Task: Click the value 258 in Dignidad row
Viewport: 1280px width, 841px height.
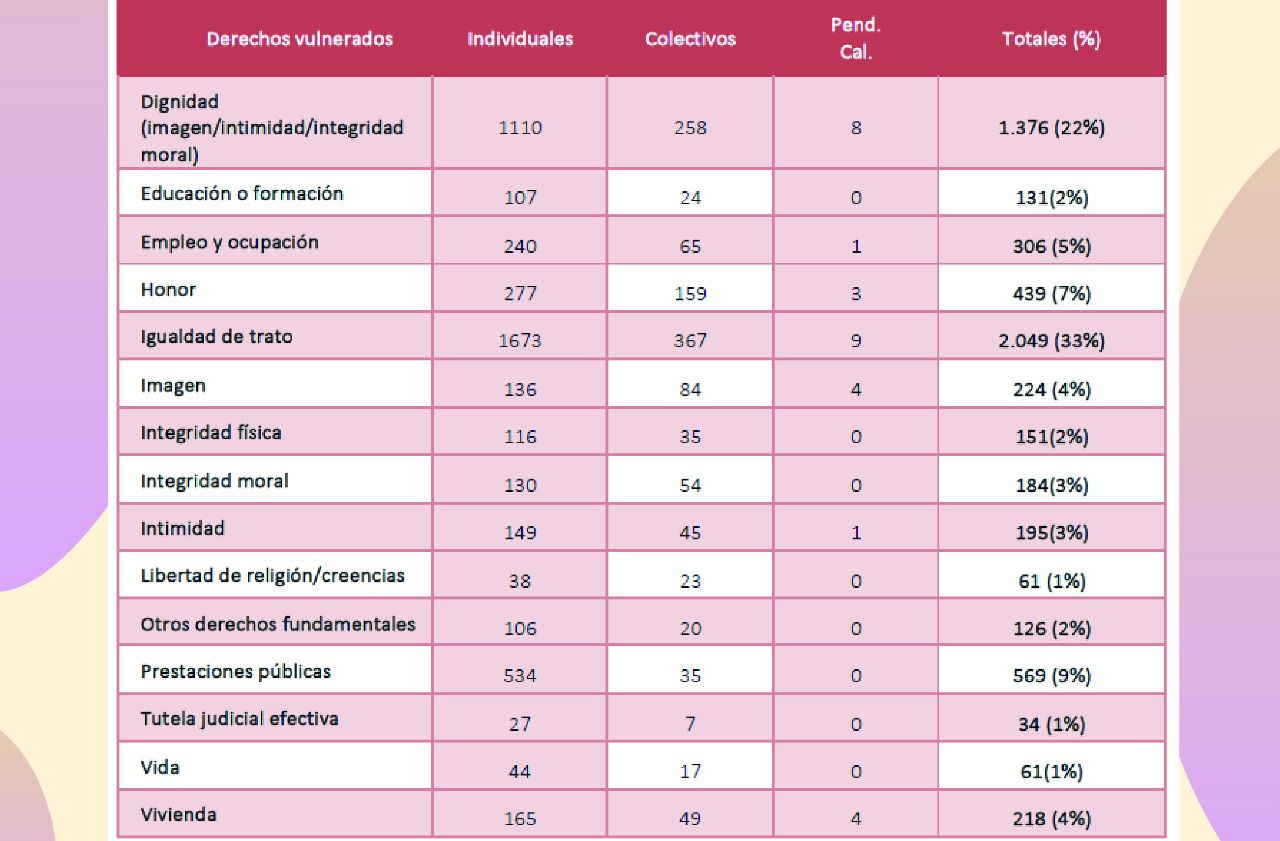Action: point(690,128)
